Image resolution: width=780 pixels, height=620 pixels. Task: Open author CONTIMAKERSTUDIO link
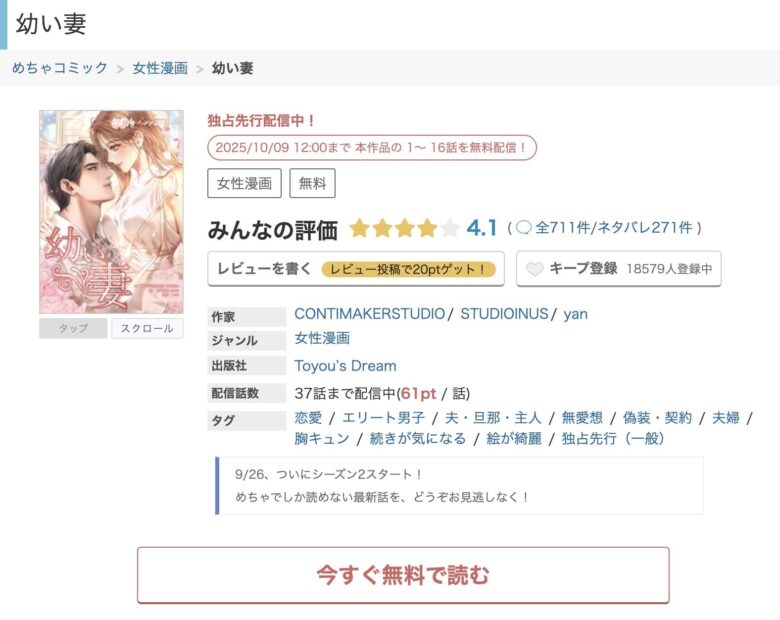[370, 313]
